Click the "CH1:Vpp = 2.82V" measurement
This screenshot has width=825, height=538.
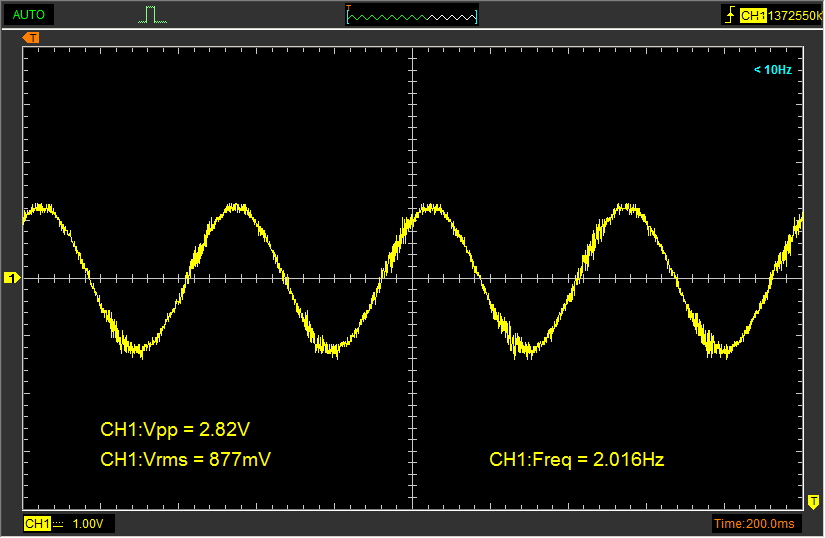175,430
